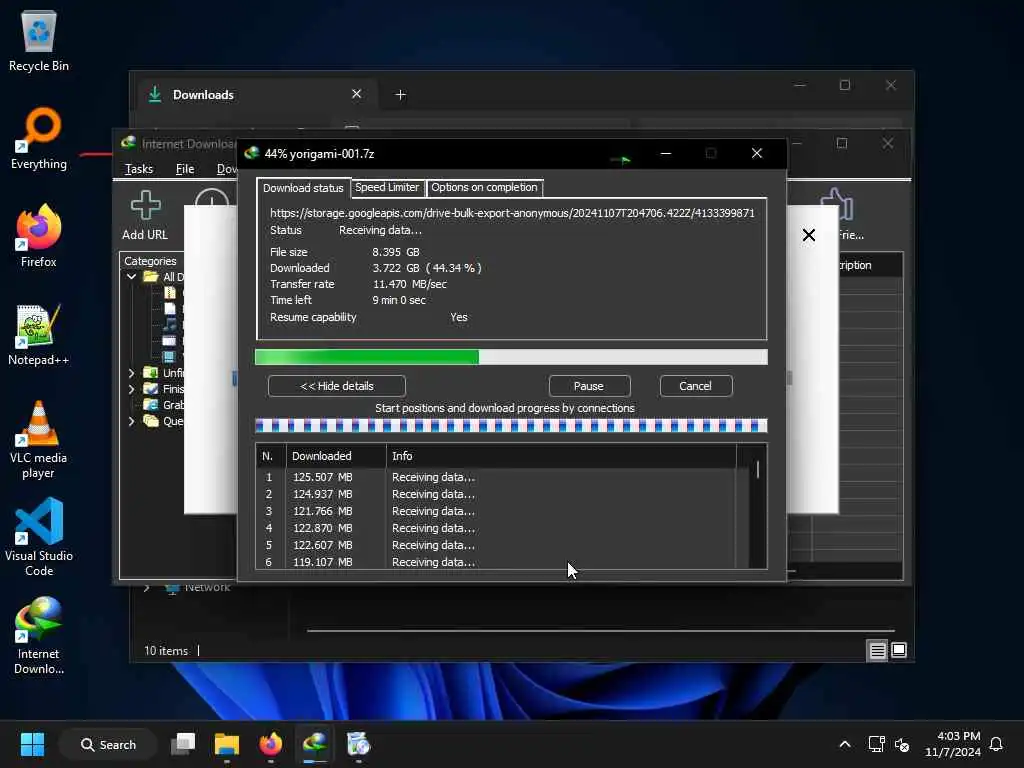Open Recycle Bin on the desktop
The image size is (1024, 768).
(x=39, y=41)
